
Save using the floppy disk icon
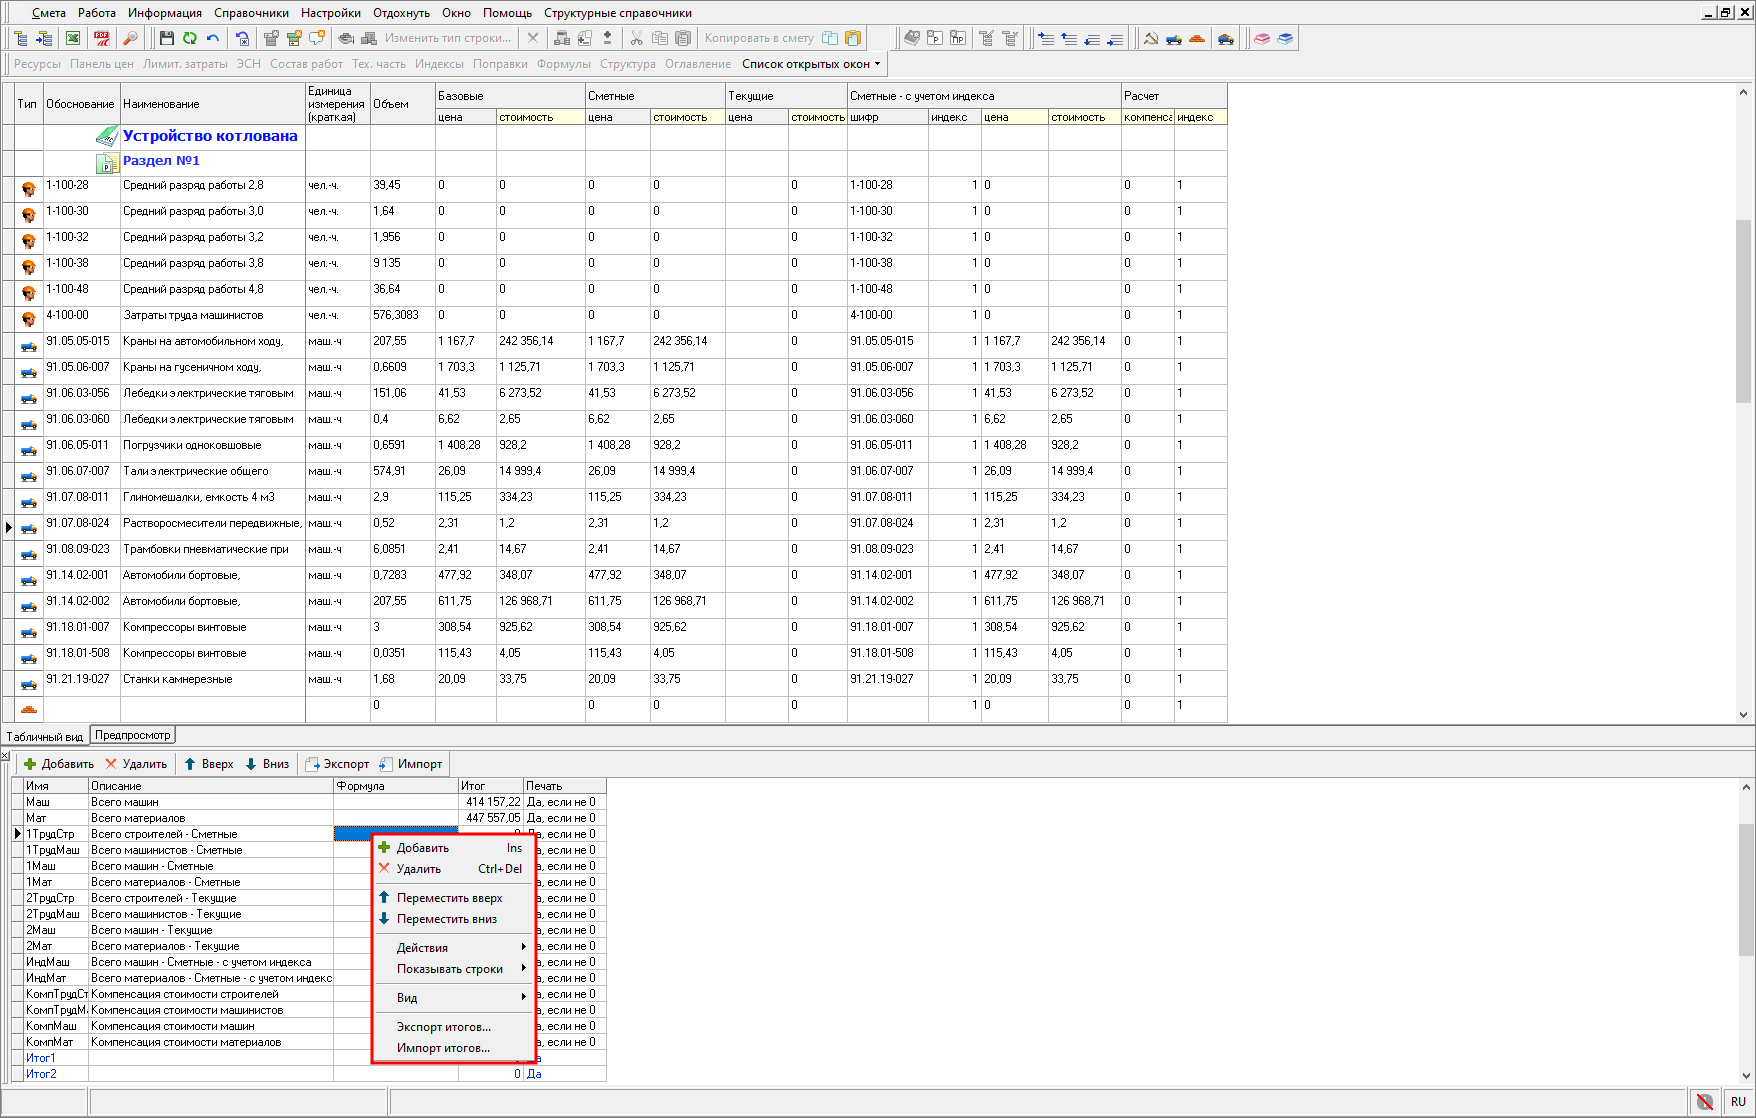point(167,38)
